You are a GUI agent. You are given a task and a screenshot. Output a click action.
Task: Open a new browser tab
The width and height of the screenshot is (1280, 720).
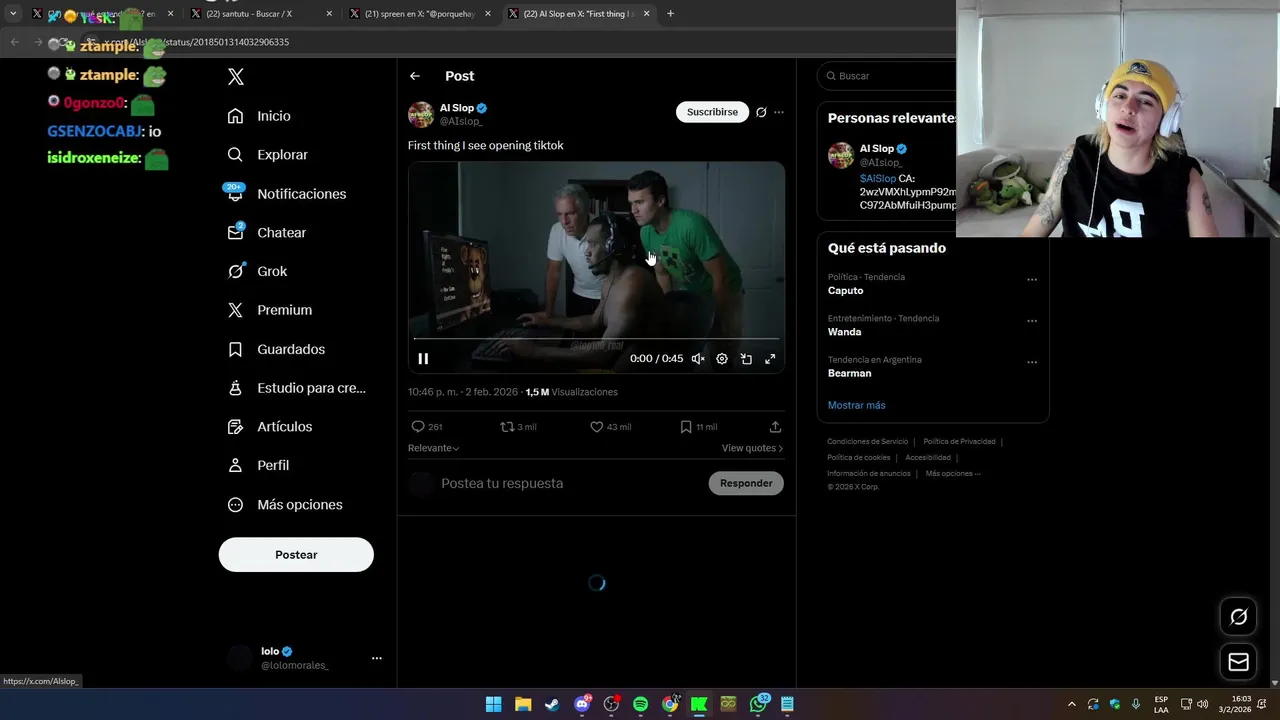670,14
